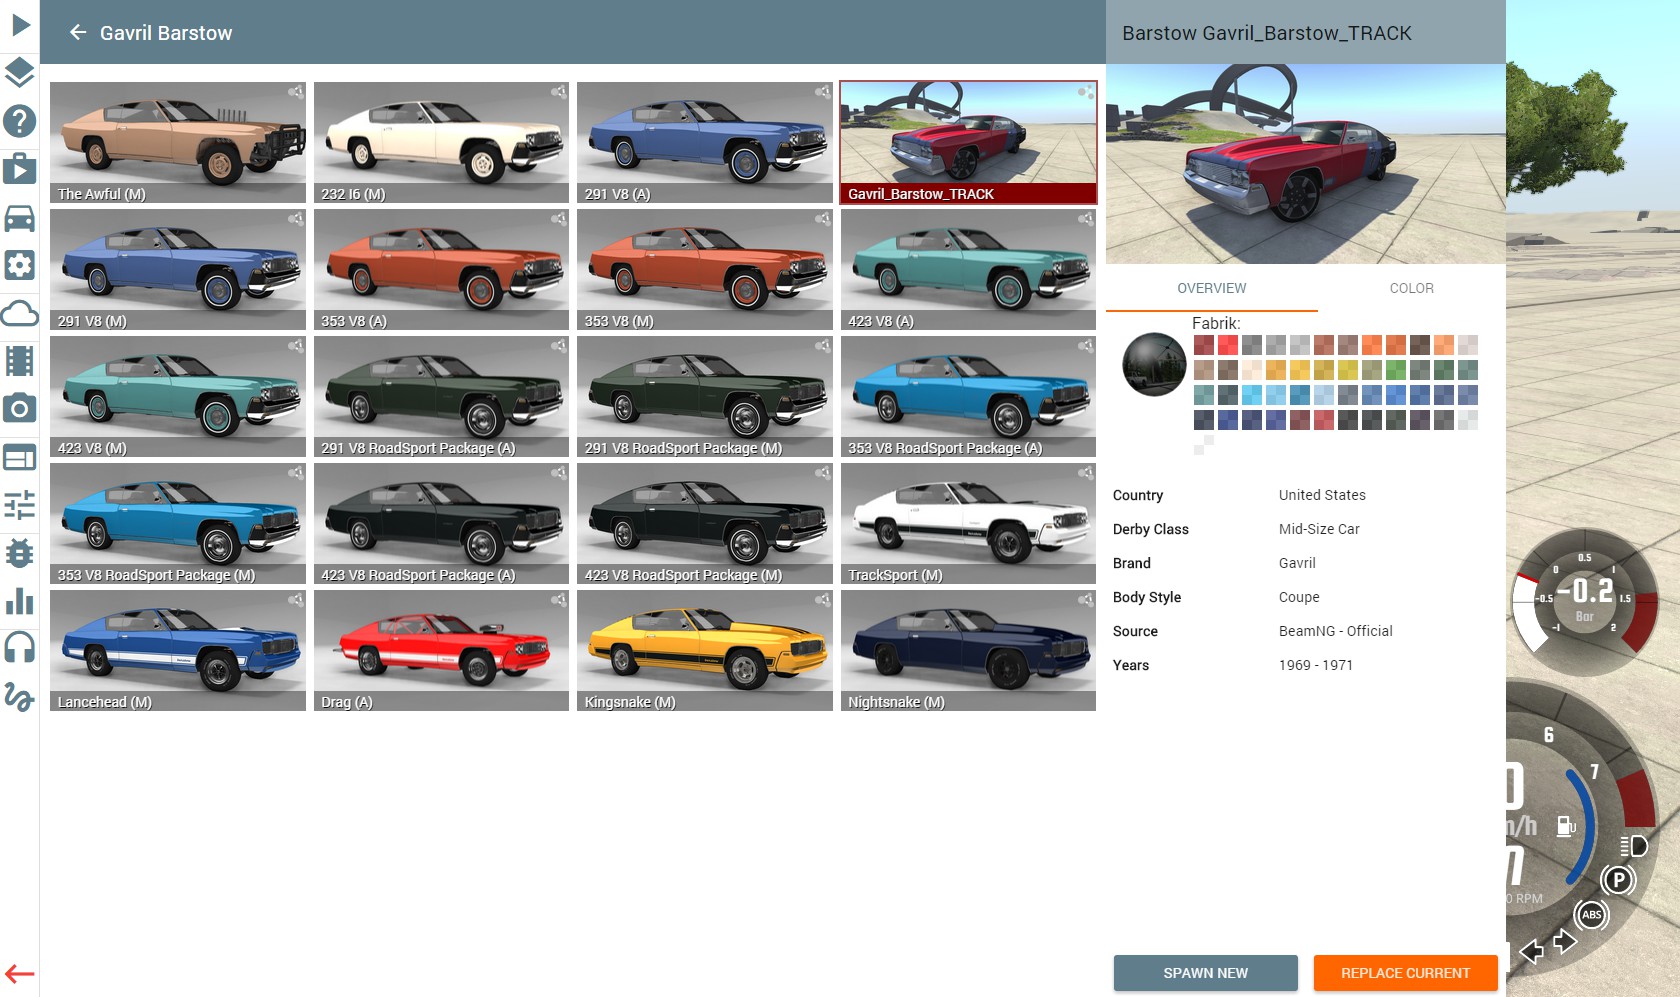Pick the last swatch in the top Fabrik row

point(1468,345)
